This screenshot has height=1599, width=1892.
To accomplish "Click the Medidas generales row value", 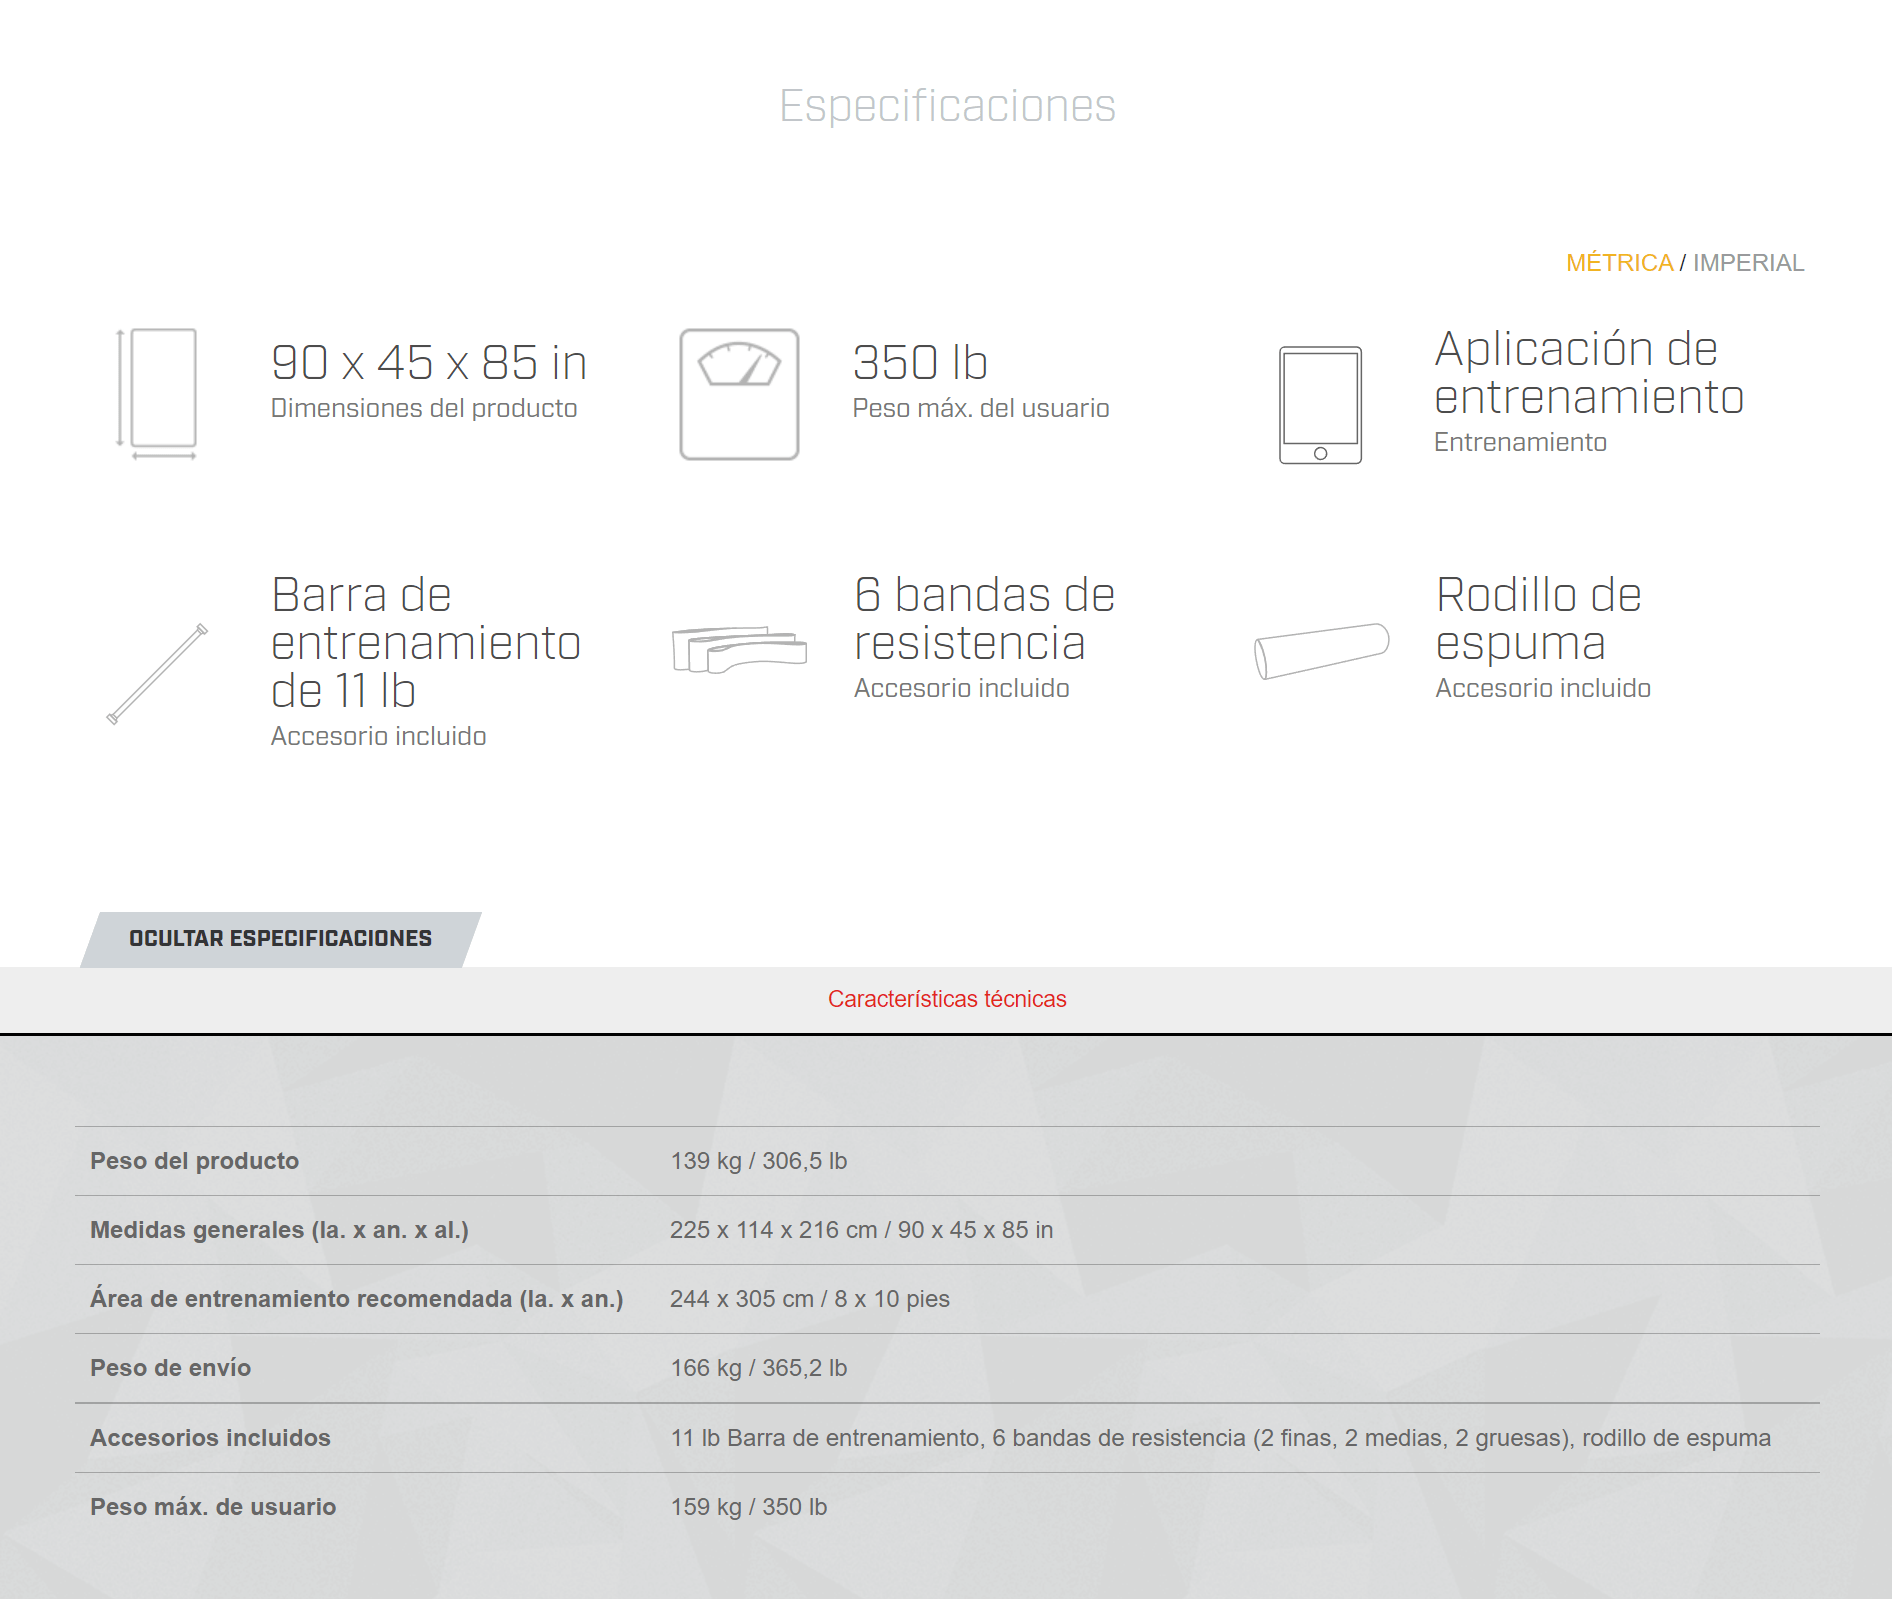I will [861, 1230].
